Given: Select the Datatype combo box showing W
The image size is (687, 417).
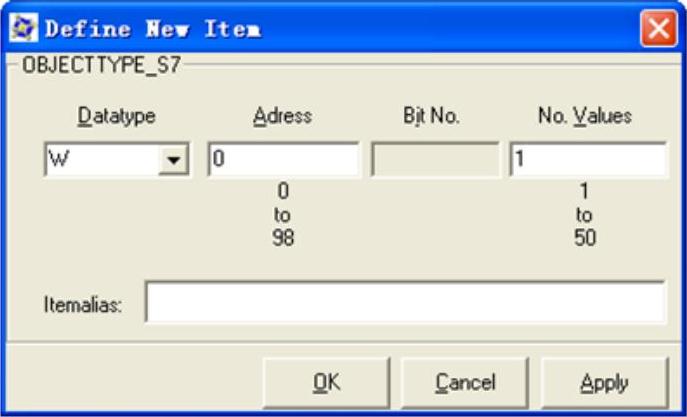Looking at the screenshot, I should 117,159.
